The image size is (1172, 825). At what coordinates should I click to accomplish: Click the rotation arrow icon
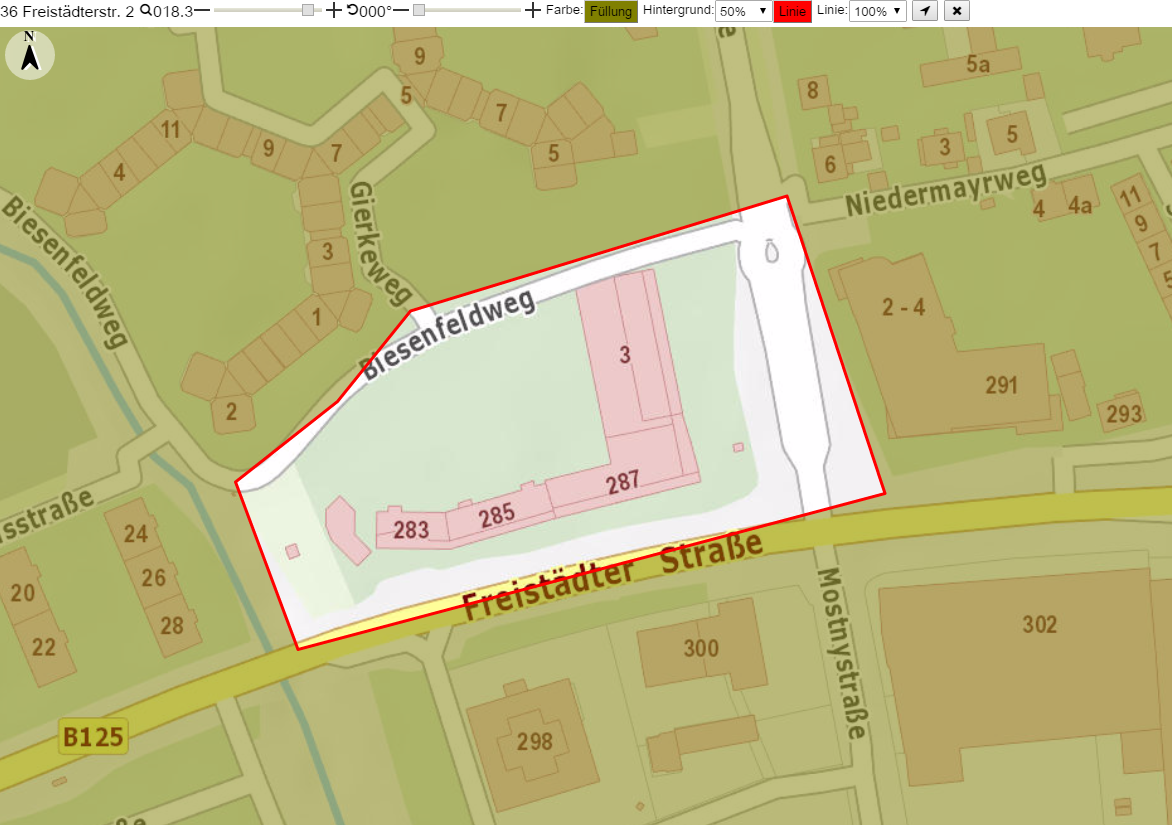[352, 10]
